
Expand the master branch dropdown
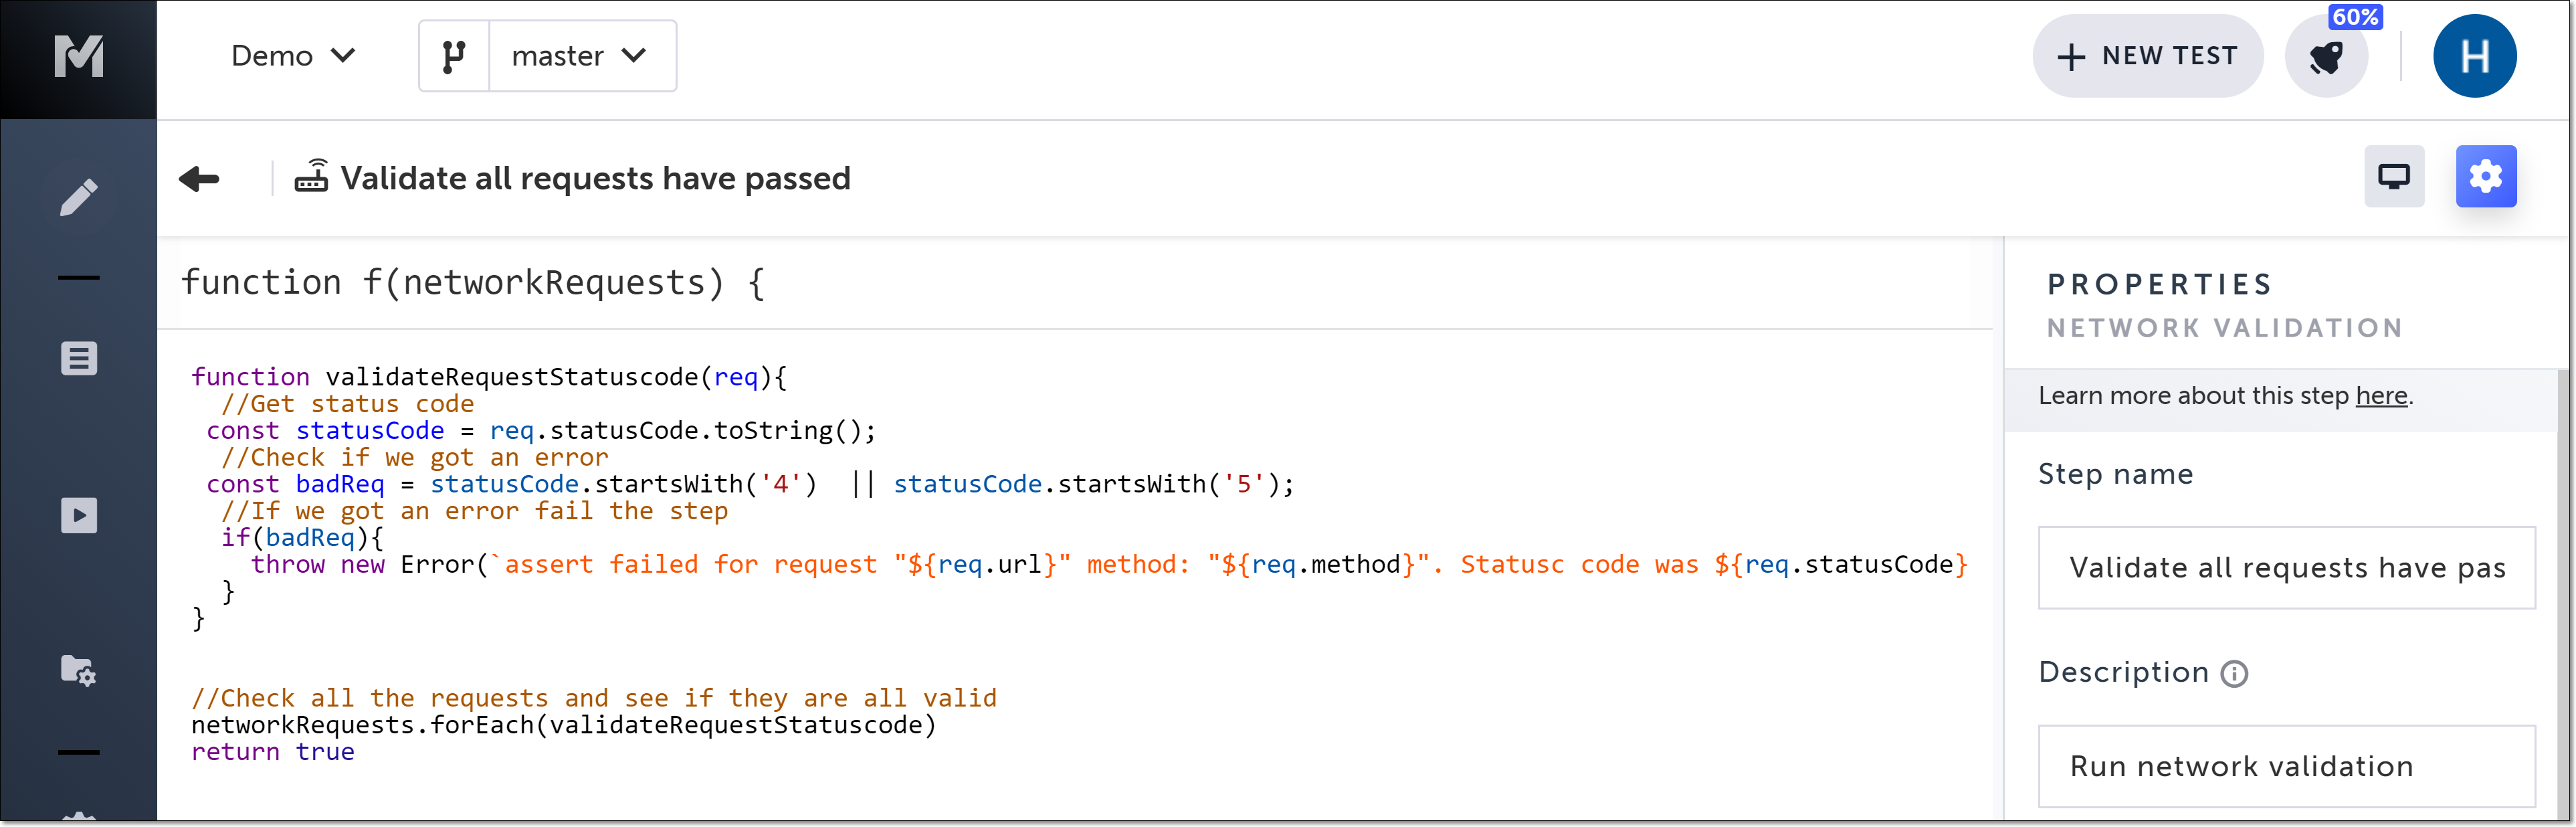579,56
